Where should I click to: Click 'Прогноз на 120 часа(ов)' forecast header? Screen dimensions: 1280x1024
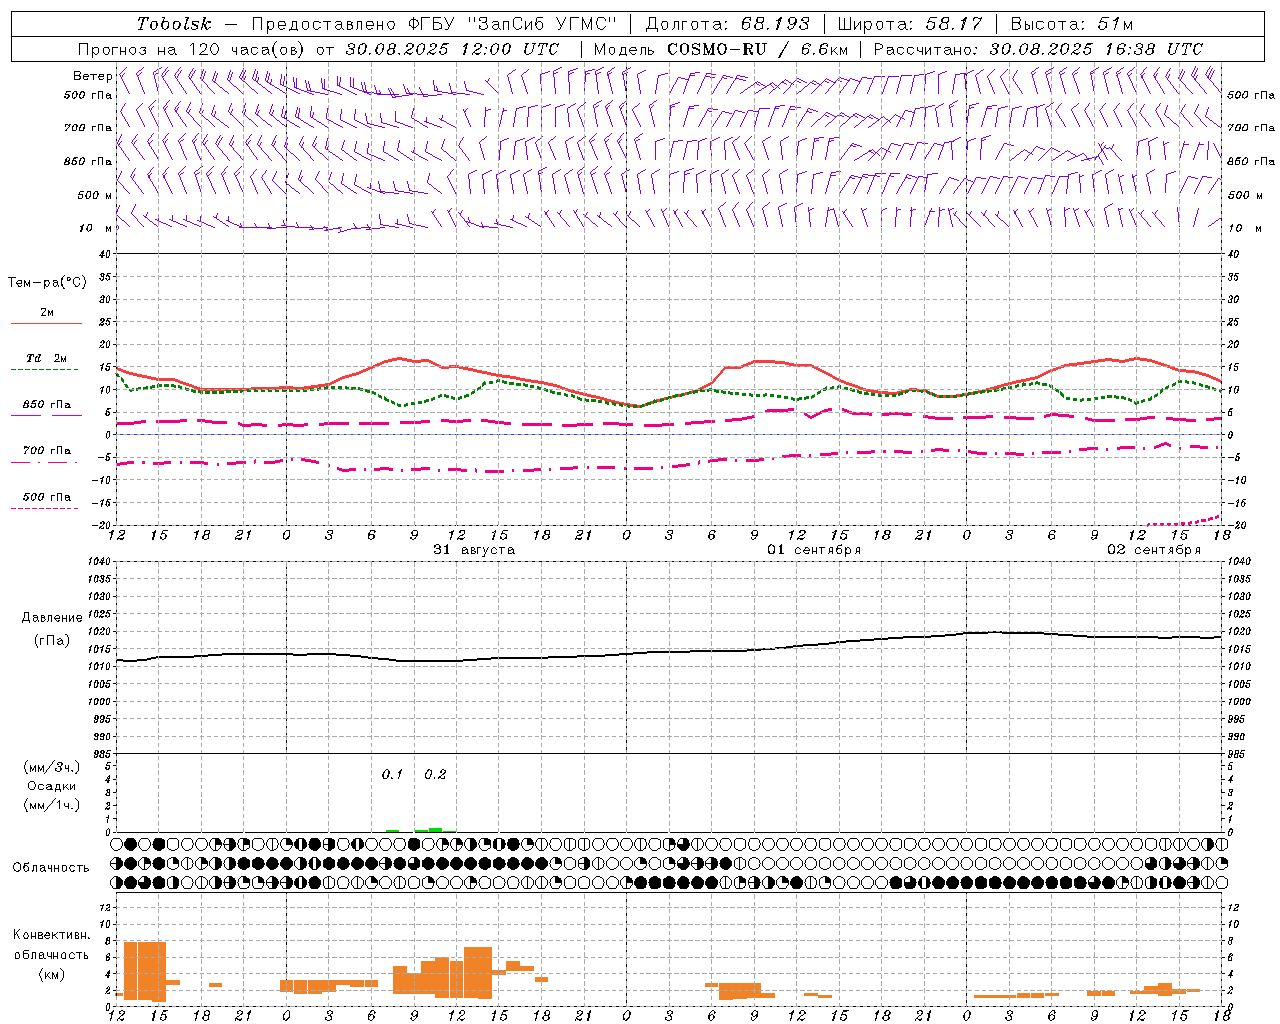(192, 49)
